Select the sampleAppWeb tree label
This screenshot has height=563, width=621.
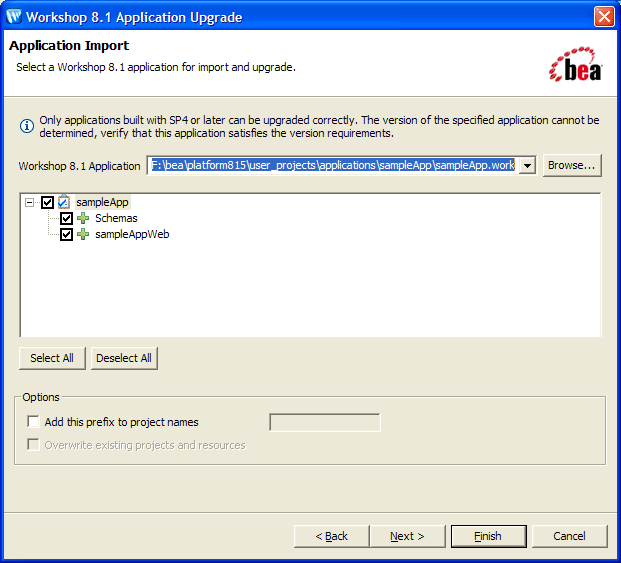tap(132, 234)
